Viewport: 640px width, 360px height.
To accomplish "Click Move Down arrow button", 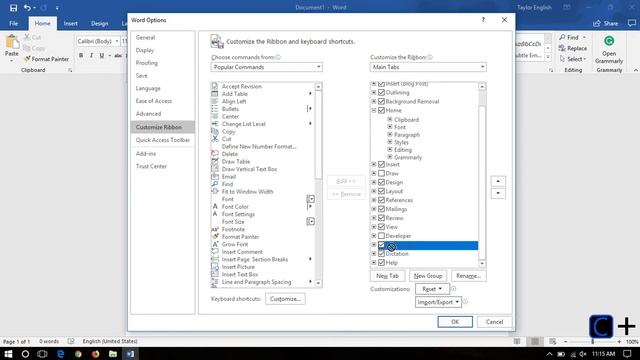I will 498,193.
